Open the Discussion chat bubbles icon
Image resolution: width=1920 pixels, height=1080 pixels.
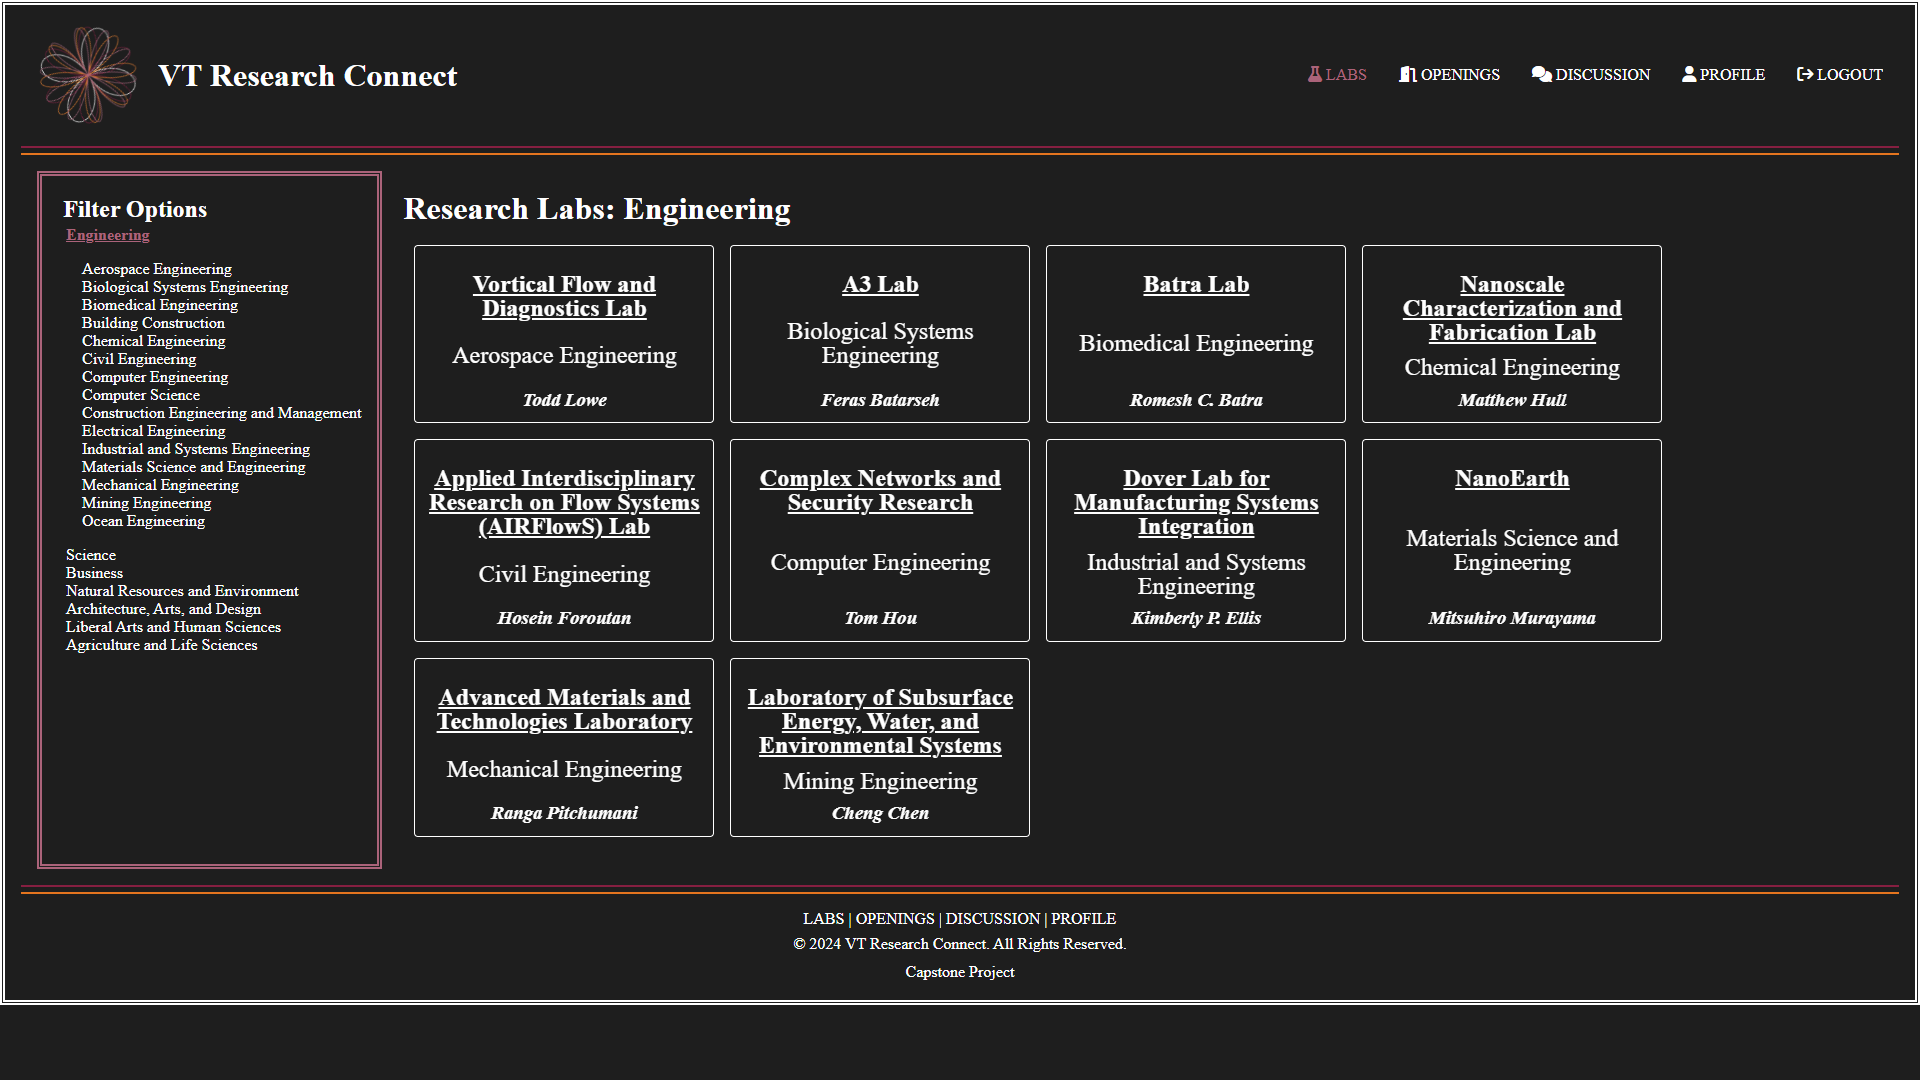[1542, 74]
